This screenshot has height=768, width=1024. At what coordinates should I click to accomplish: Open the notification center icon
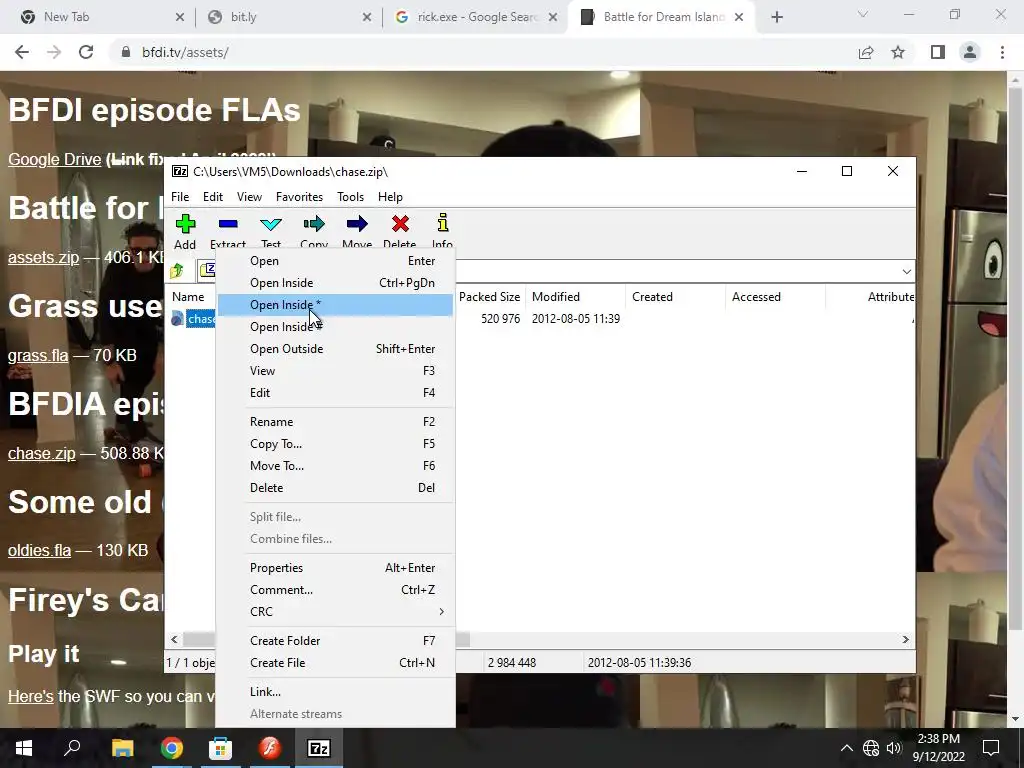coord(991,748)
